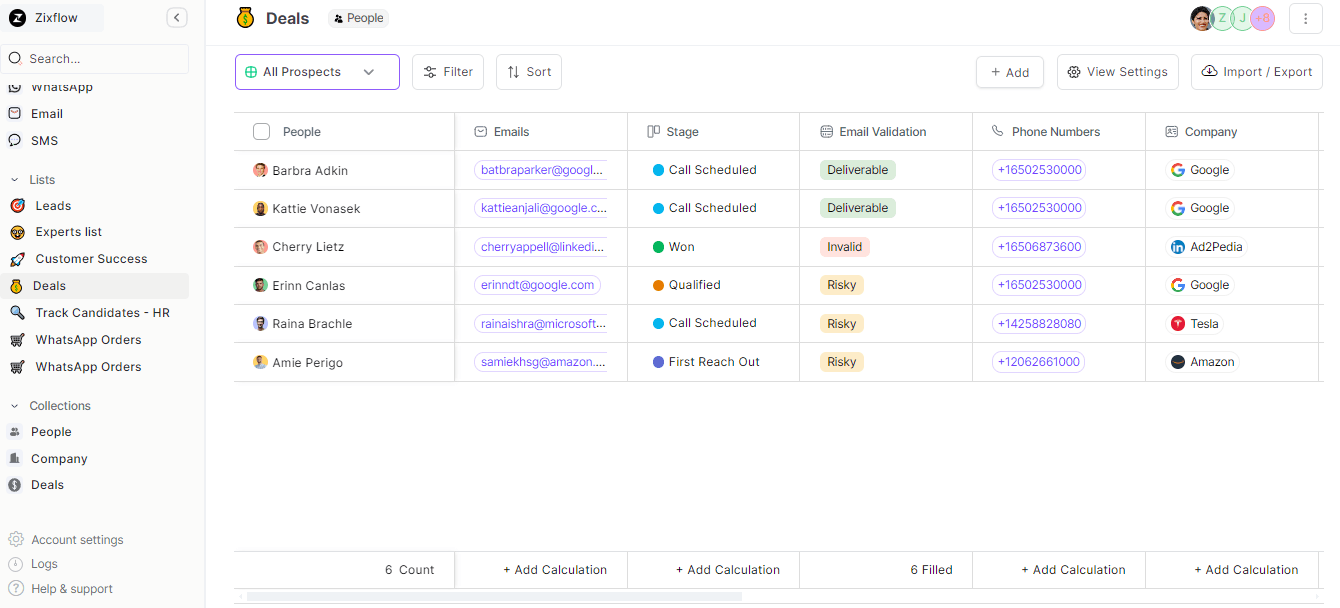Click the Google logo in Barbra Adkin's row
1340x608 pixels.
(1178, 170)
